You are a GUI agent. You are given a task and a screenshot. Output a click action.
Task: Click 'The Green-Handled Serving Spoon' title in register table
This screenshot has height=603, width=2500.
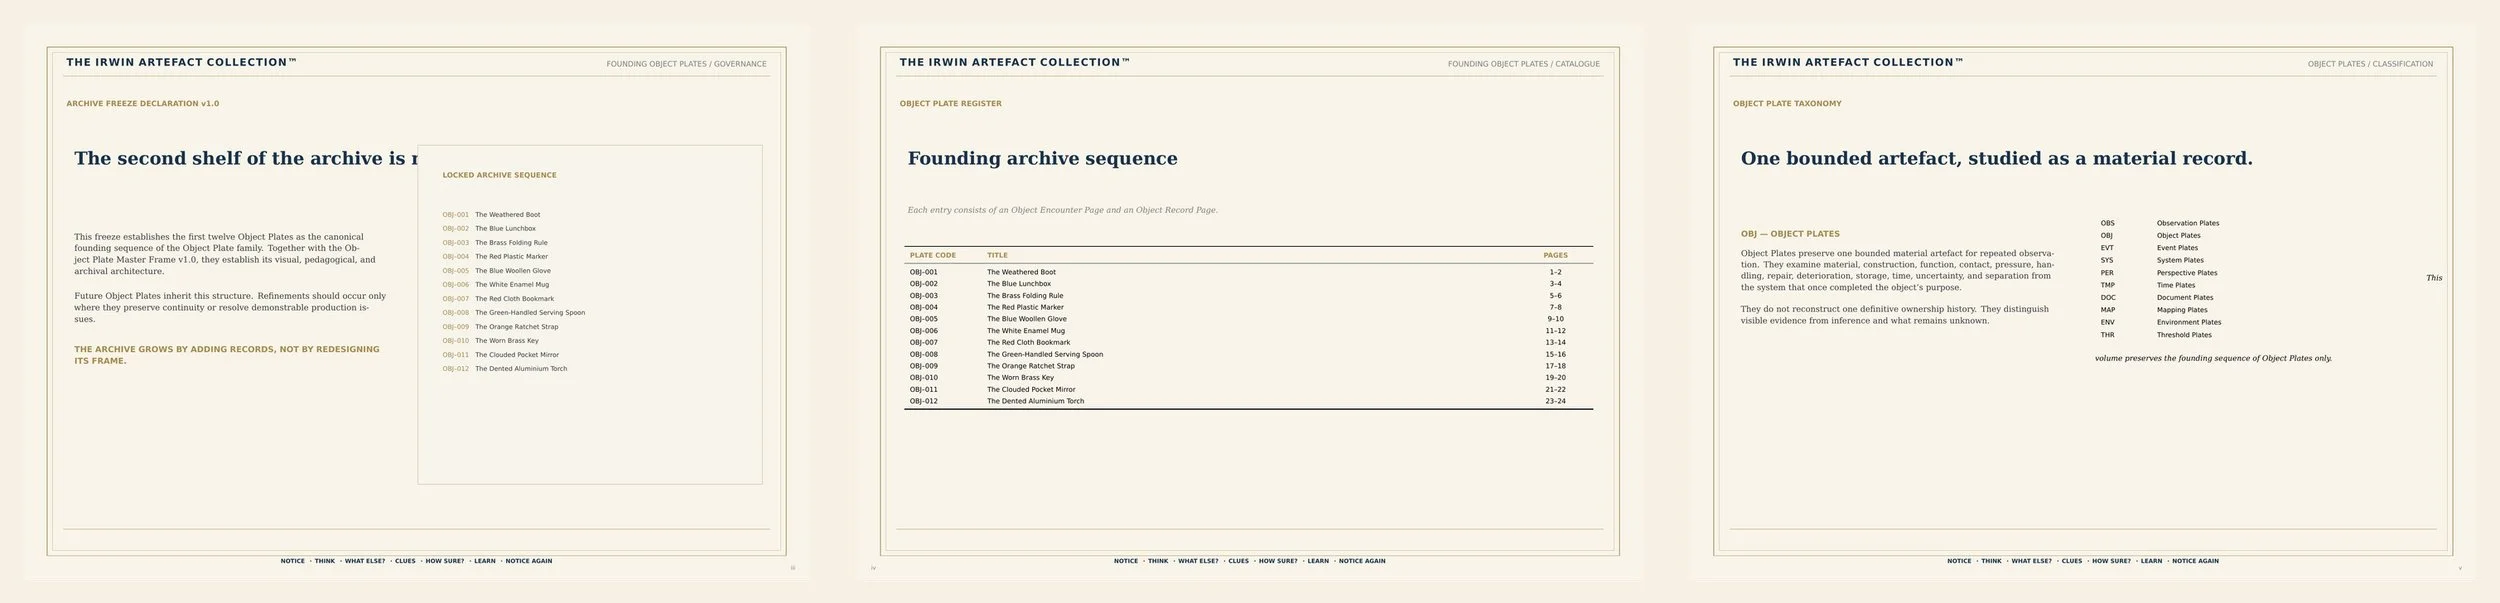pos(1045,354)
